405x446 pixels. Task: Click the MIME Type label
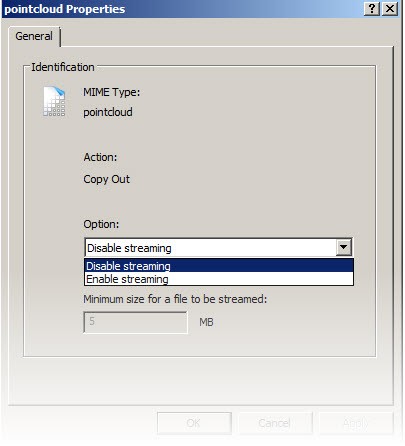click(x=112, y=92)
